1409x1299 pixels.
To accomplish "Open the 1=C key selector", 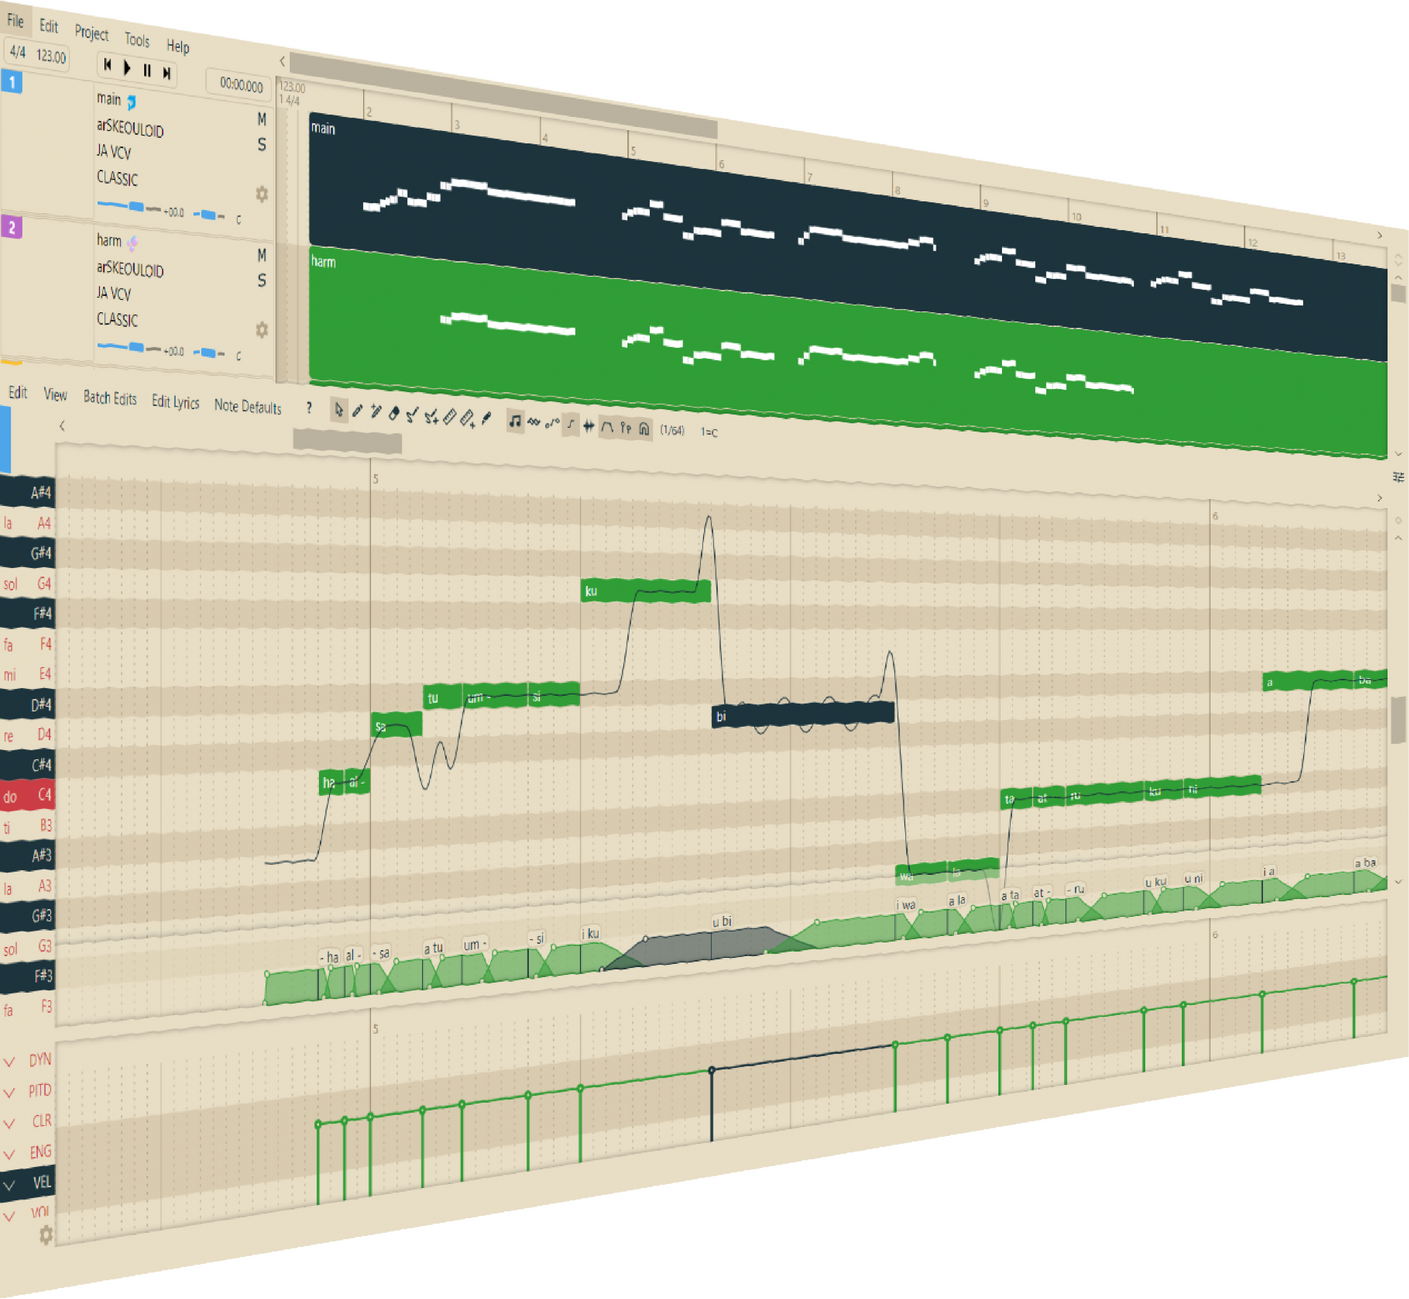I will coord(709,432).
